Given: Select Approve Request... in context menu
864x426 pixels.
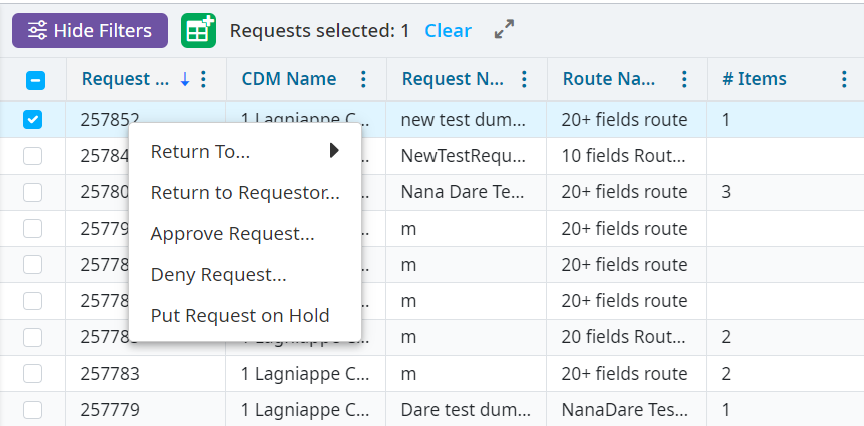Looking at the screenshot, I should coord(232,234).
